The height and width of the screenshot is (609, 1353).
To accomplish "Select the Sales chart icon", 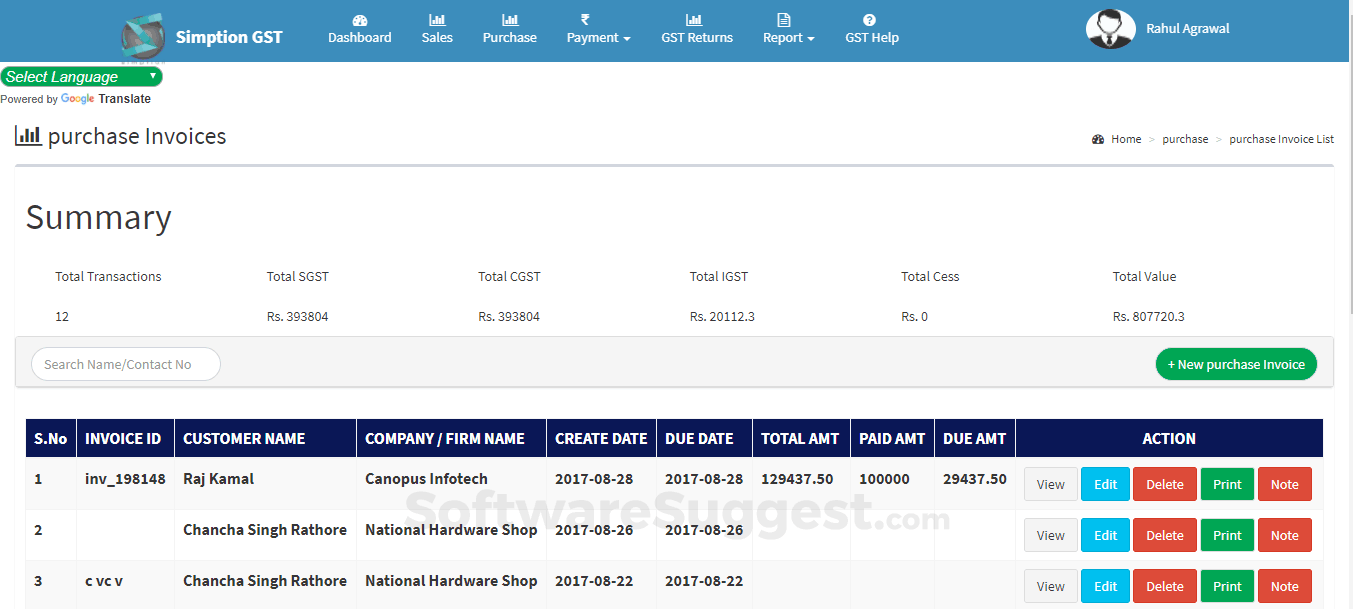I will point(436,19).
